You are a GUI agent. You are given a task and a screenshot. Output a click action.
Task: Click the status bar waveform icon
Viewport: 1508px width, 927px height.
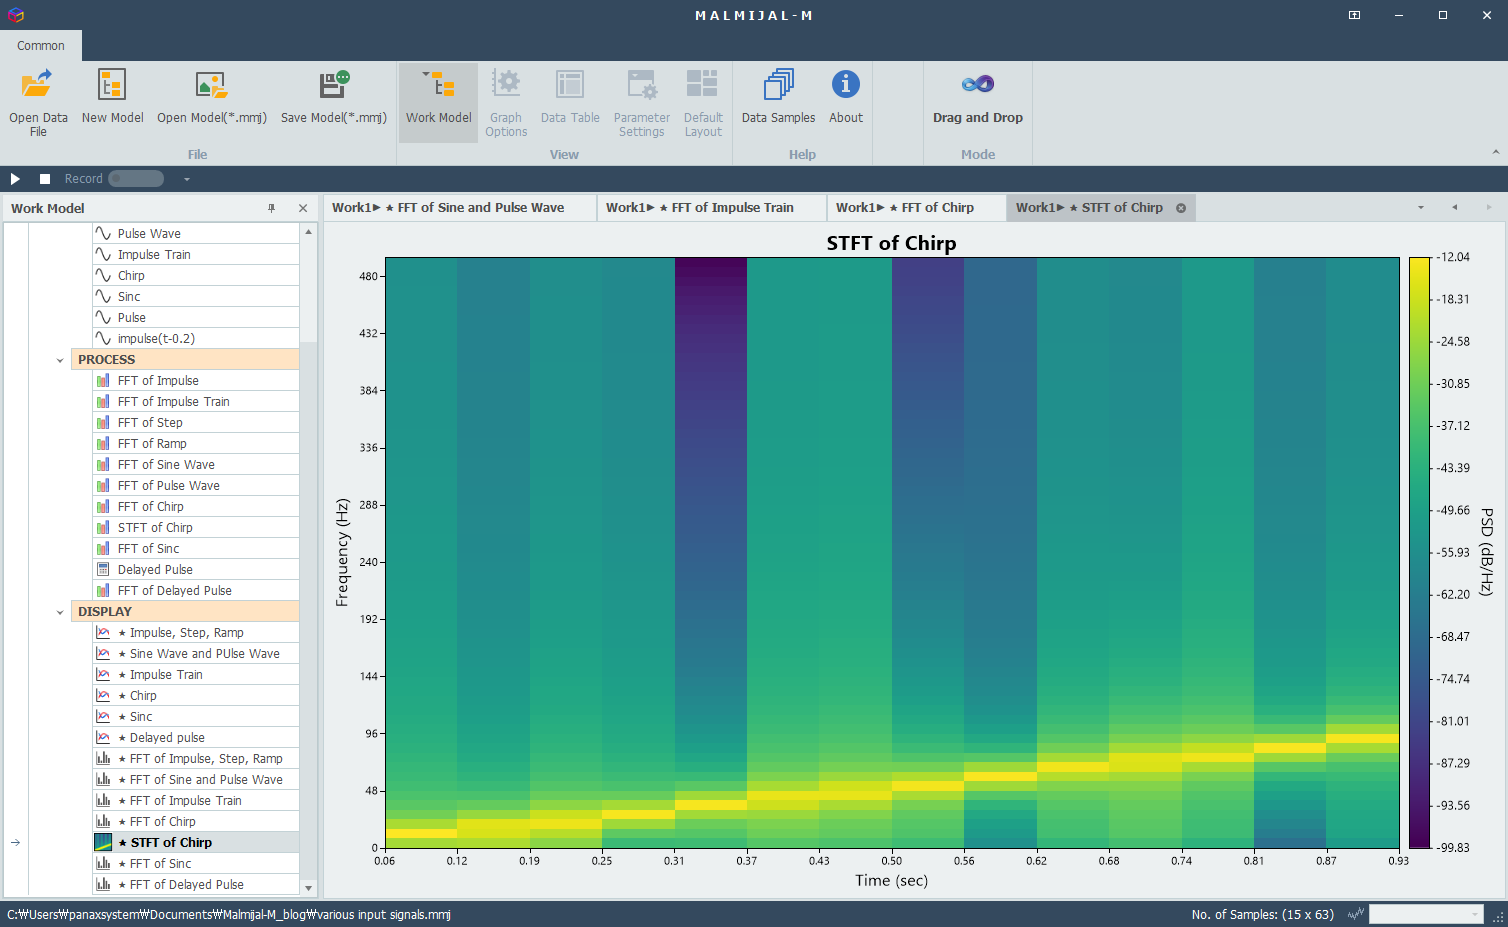1356,914
